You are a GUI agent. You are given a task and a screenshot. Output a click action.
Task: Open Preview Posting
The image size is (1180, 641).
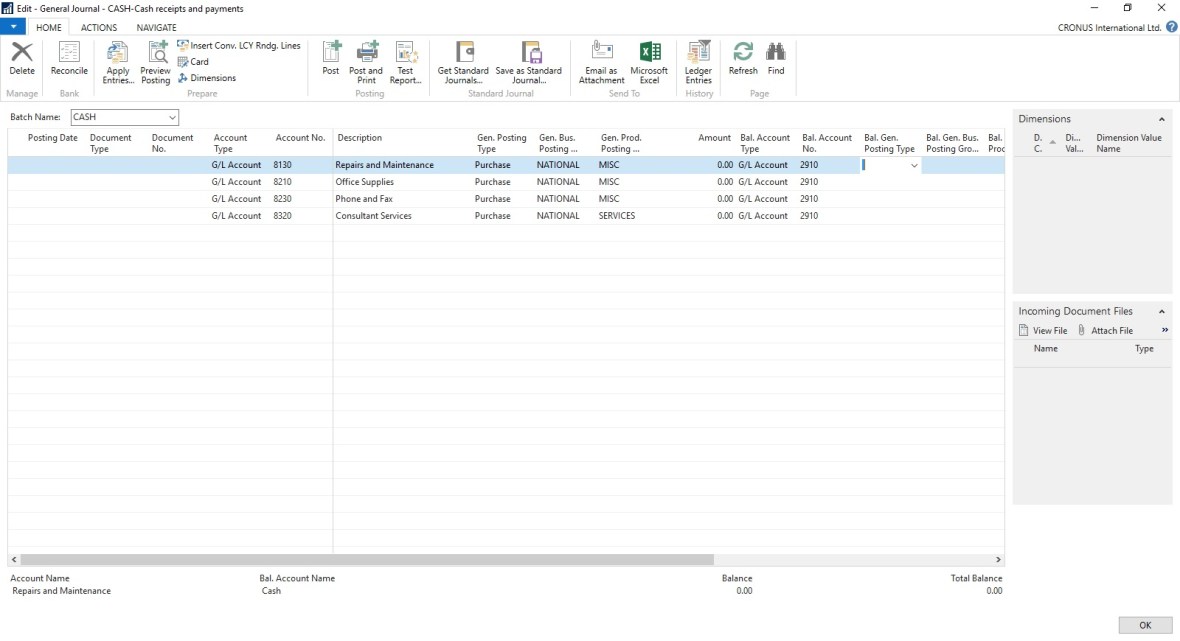click(x=156, y=60)
